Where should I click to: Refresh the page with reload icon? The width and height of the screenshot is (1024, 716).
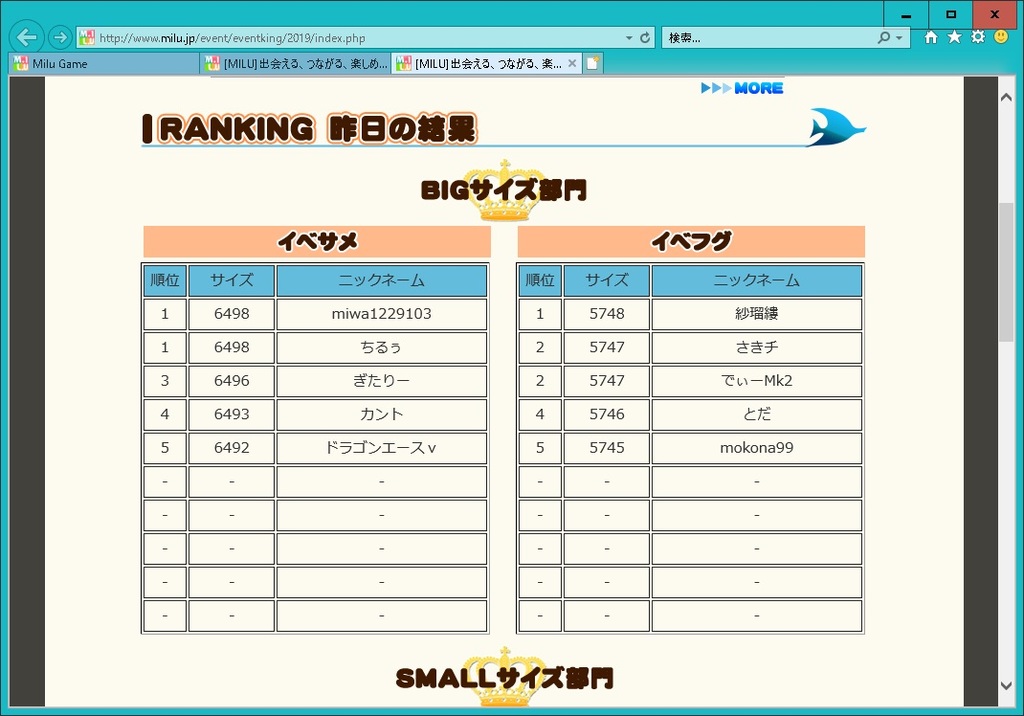pos(645,38)
